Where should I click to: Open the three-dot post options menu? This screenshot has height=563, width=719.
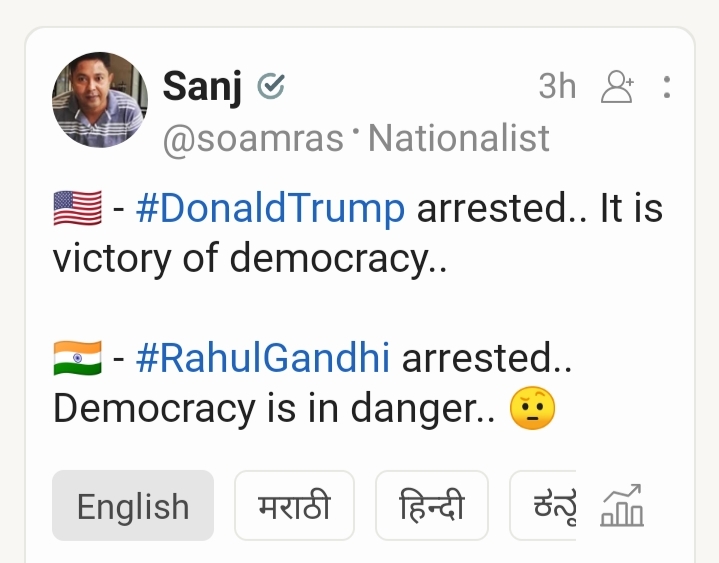667,87
